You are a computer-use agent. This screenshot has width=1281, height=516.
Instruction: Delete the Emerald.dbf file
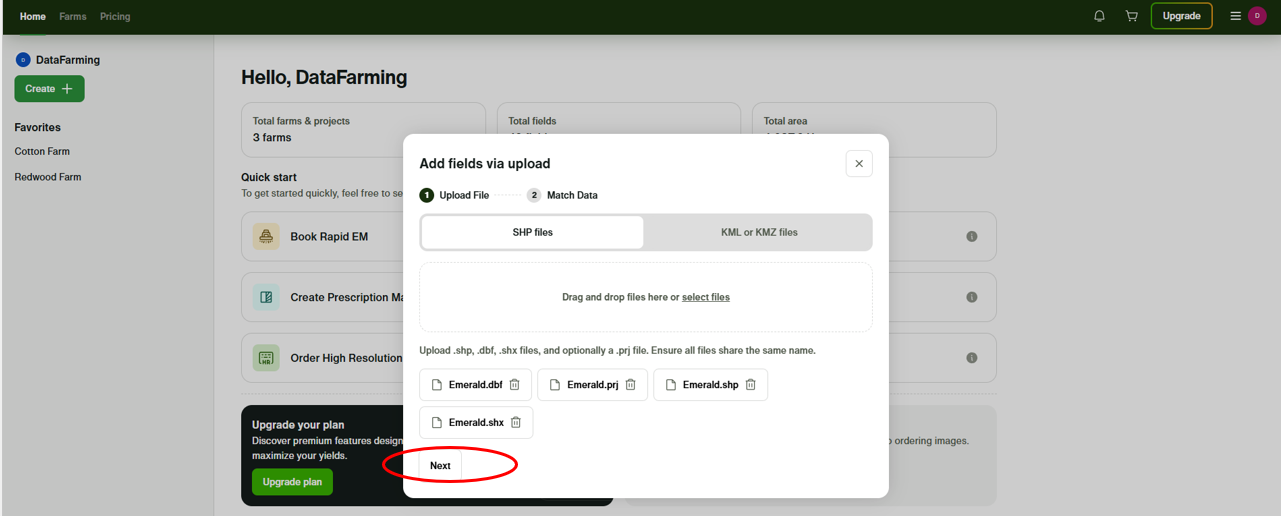pyautogui.click(x=514, y=385)
